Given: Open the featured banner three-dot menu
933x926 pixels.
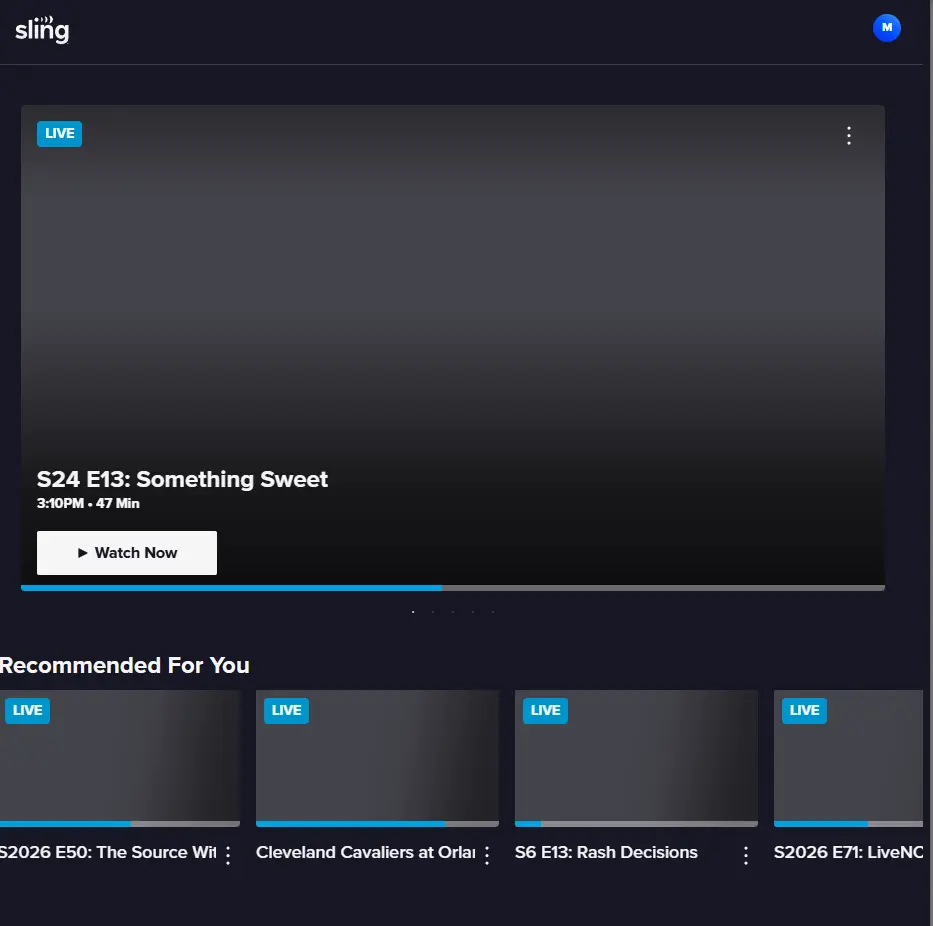Looking at the screenshot, I should (849, 136).
